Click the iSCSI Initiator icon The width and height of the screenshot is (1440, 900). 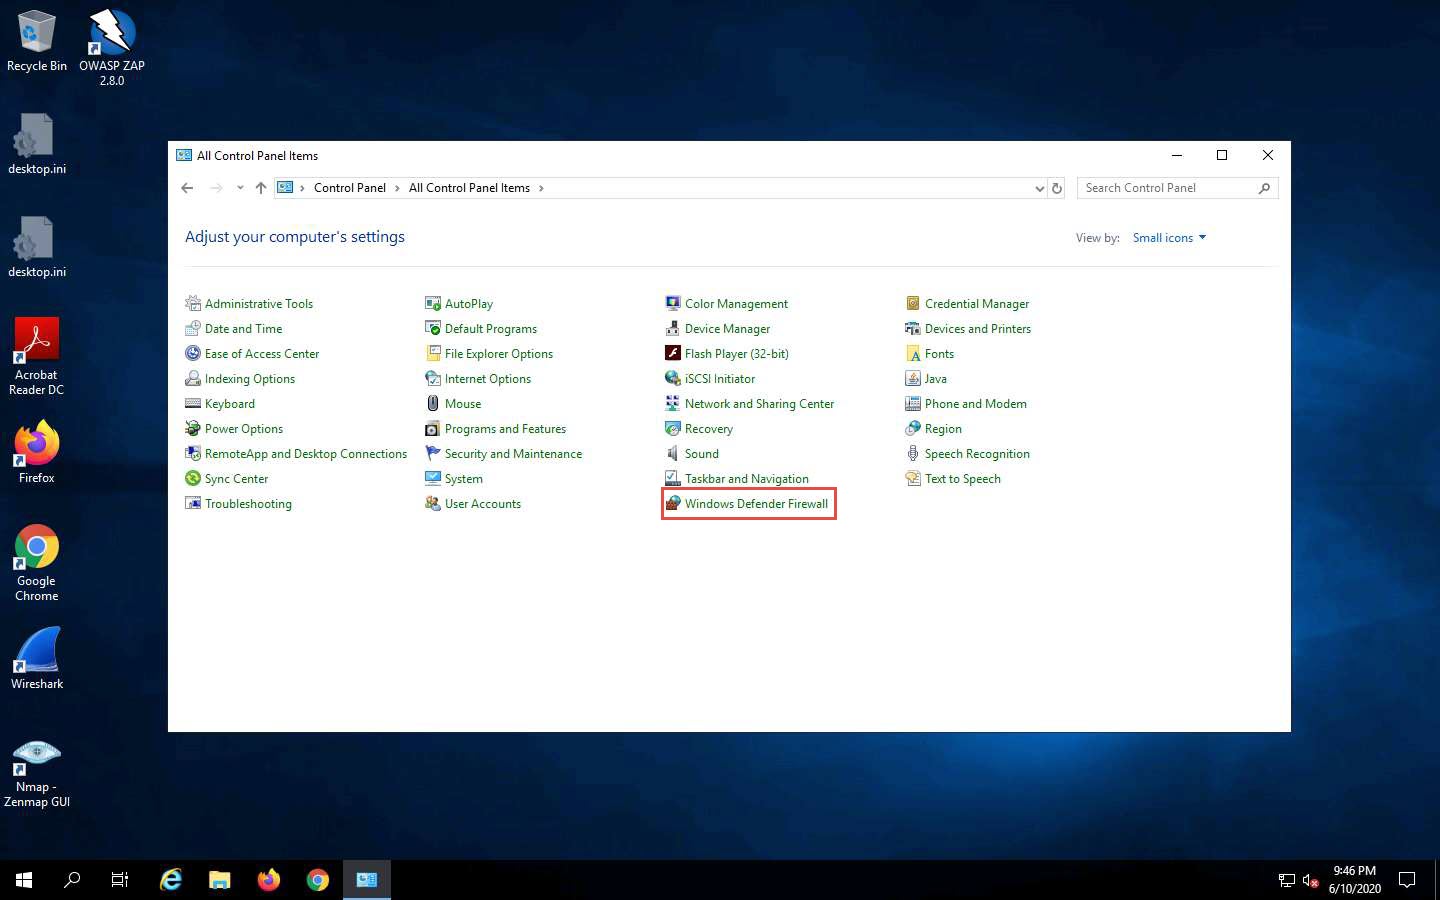coord(673,378)
